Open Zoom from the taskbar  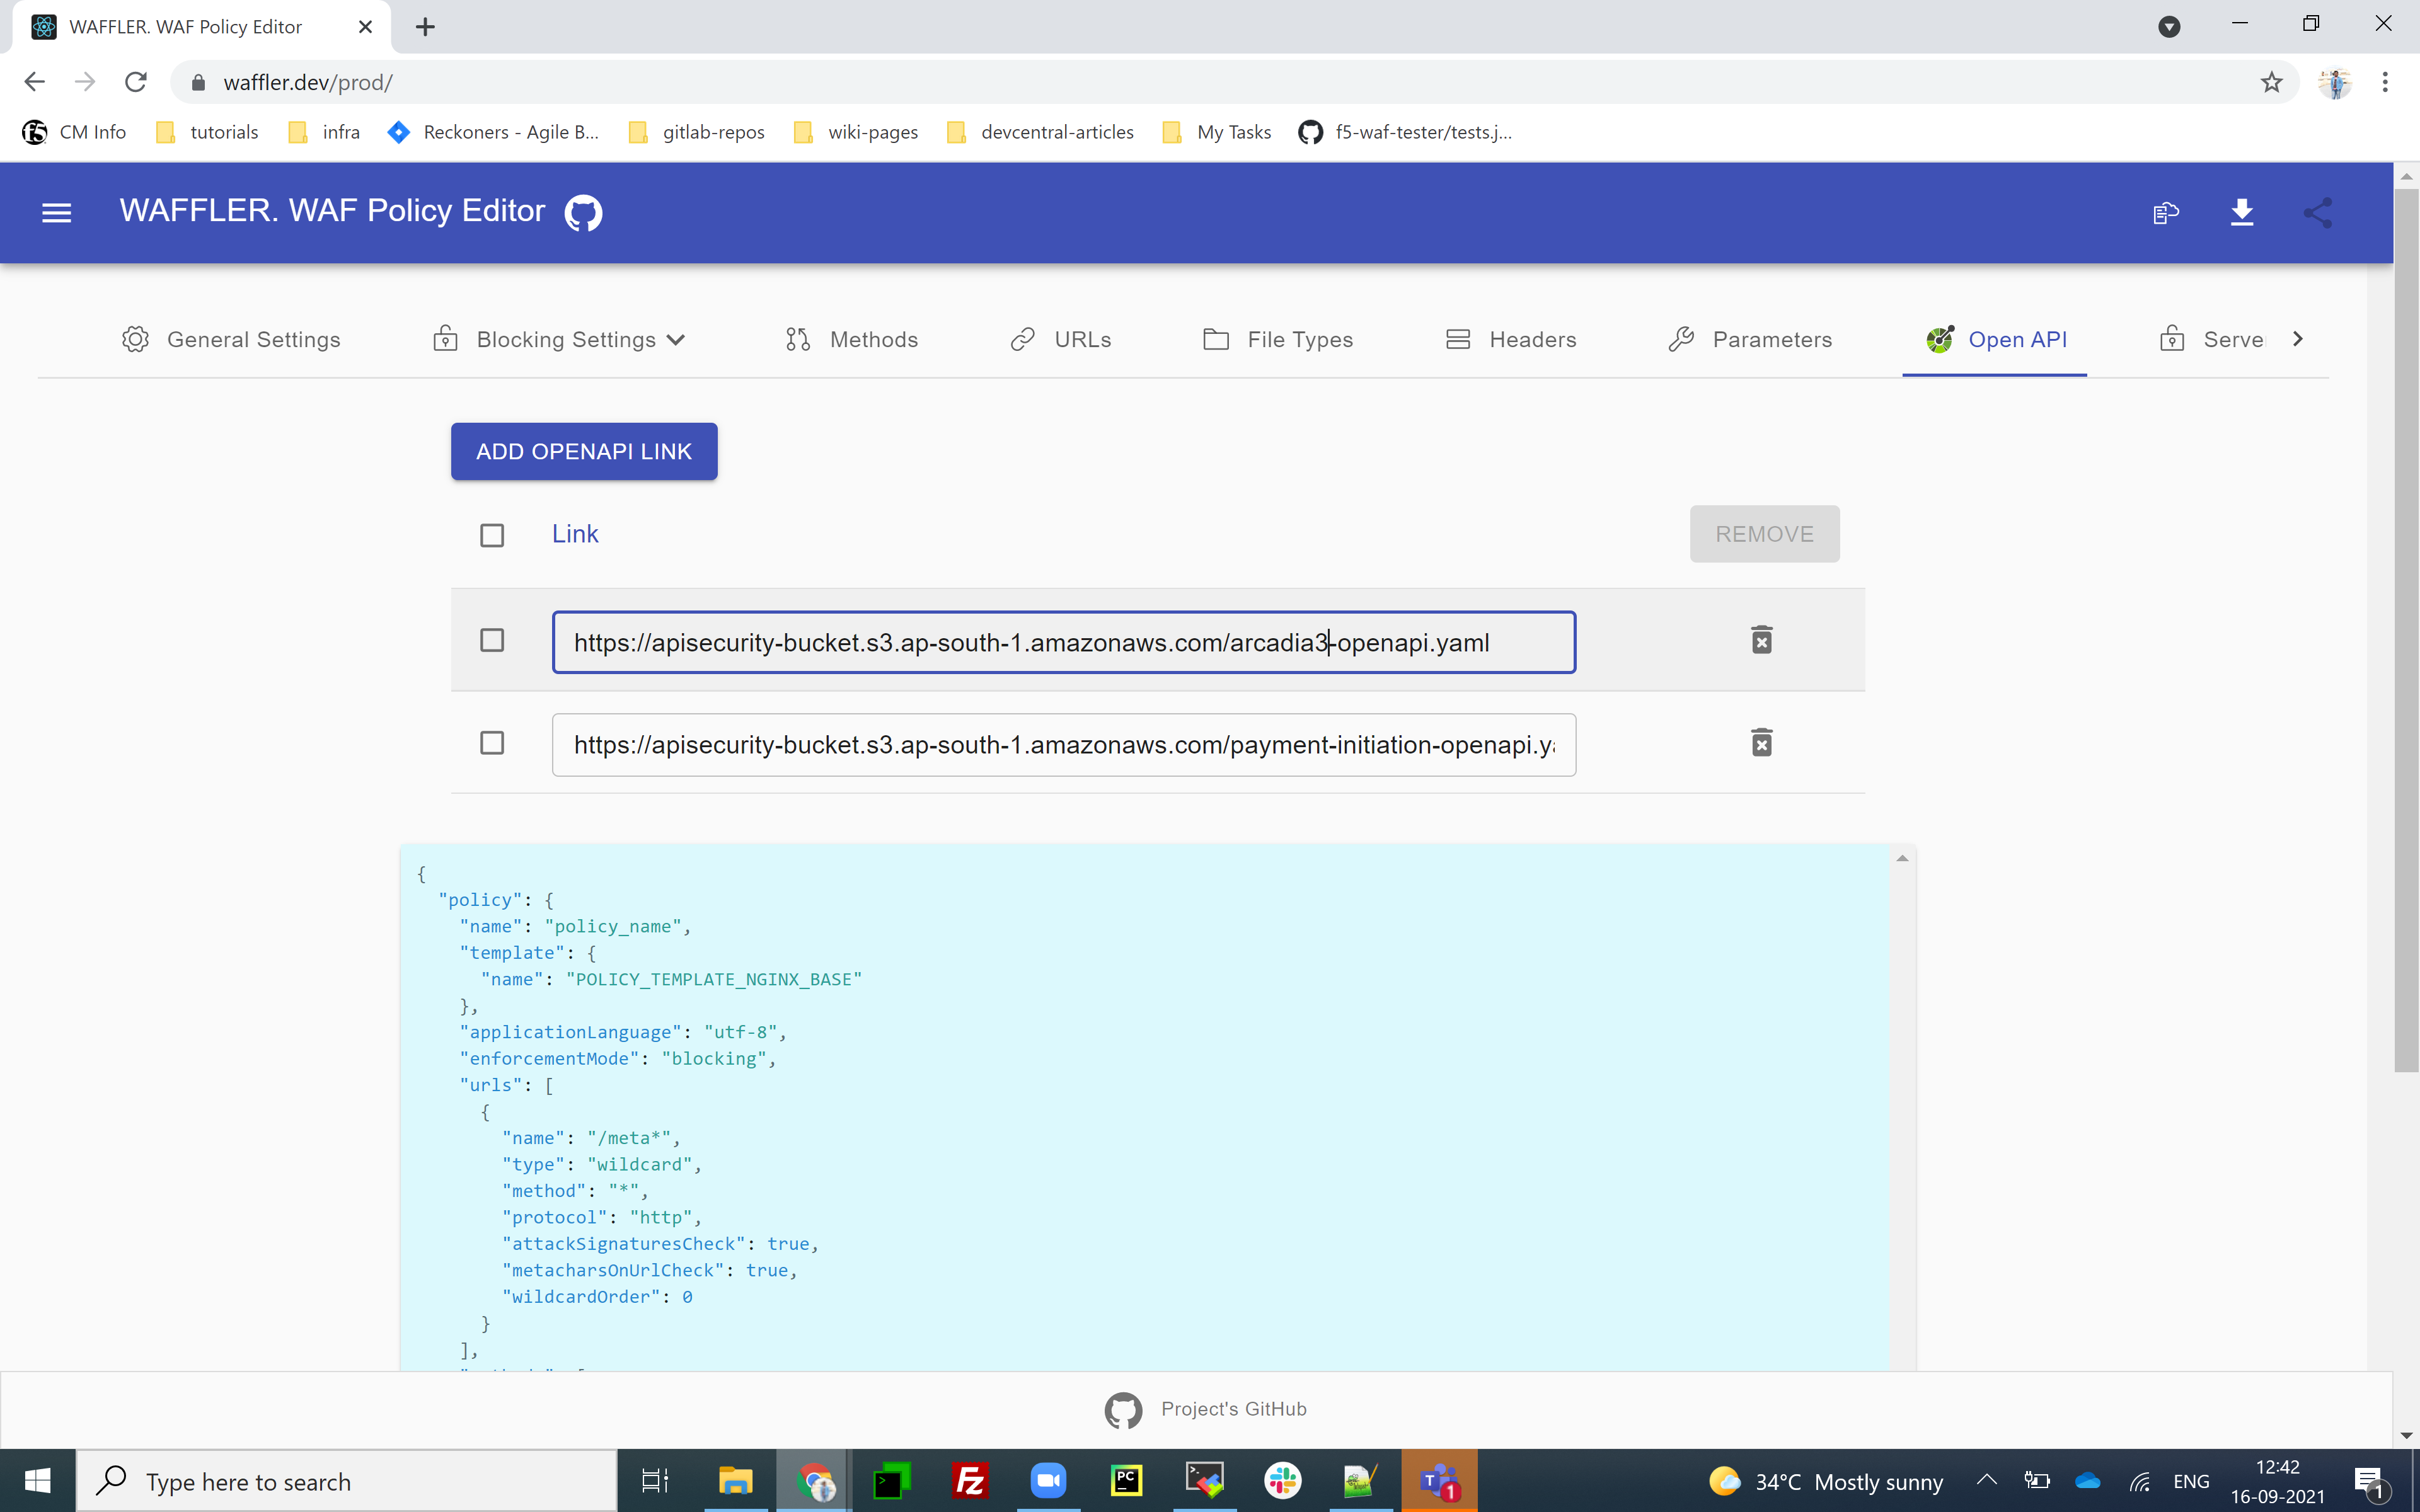click(1048, 1481)
